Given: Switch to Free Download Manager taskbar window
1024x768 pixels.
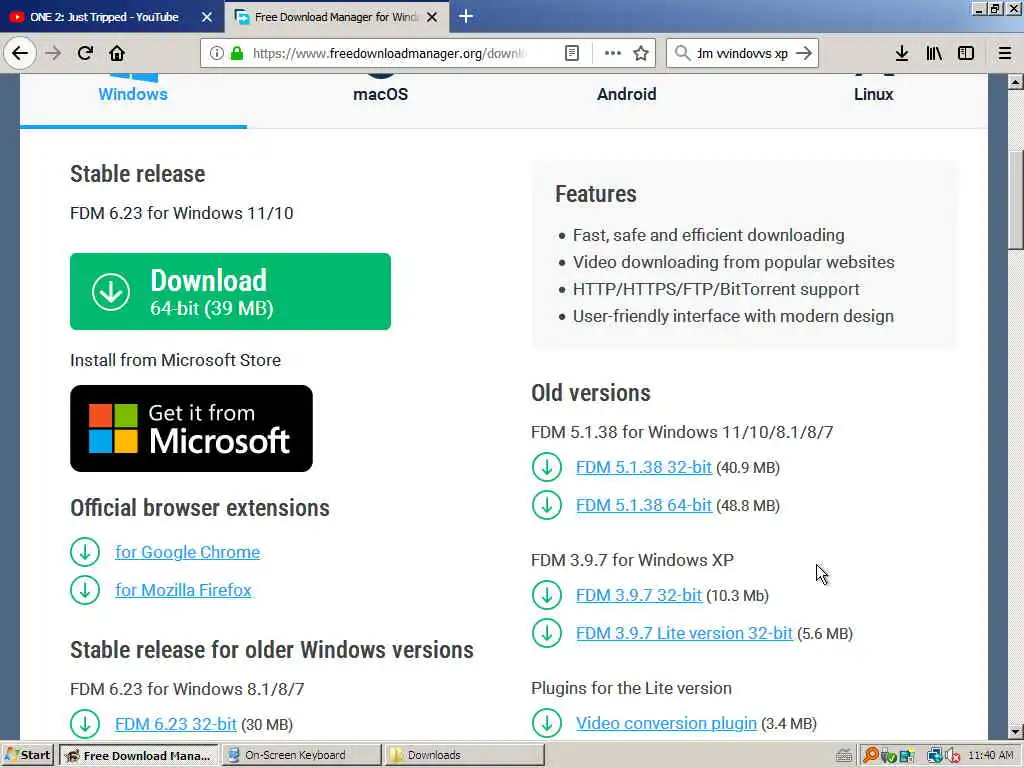Looking at the screenshot, I should click(x=139, y=755).
